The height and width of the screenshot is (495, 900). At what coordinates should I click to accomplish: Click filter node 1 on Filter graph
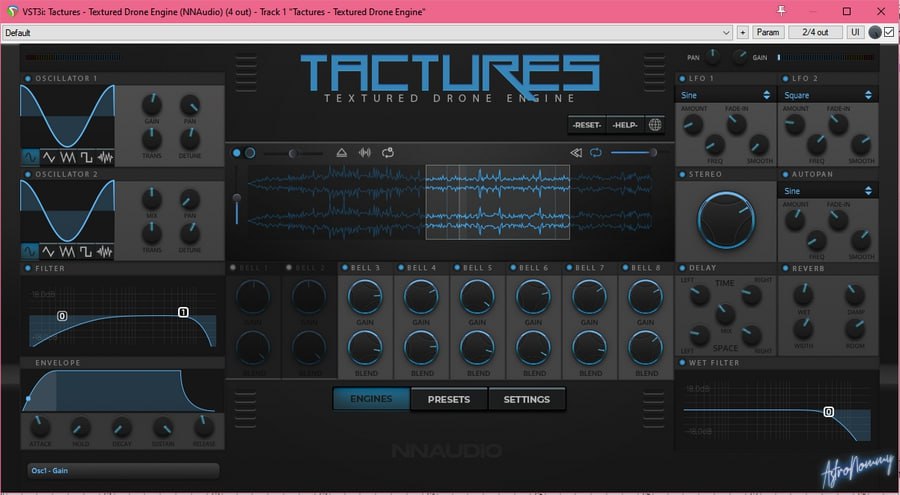[183, 312]
